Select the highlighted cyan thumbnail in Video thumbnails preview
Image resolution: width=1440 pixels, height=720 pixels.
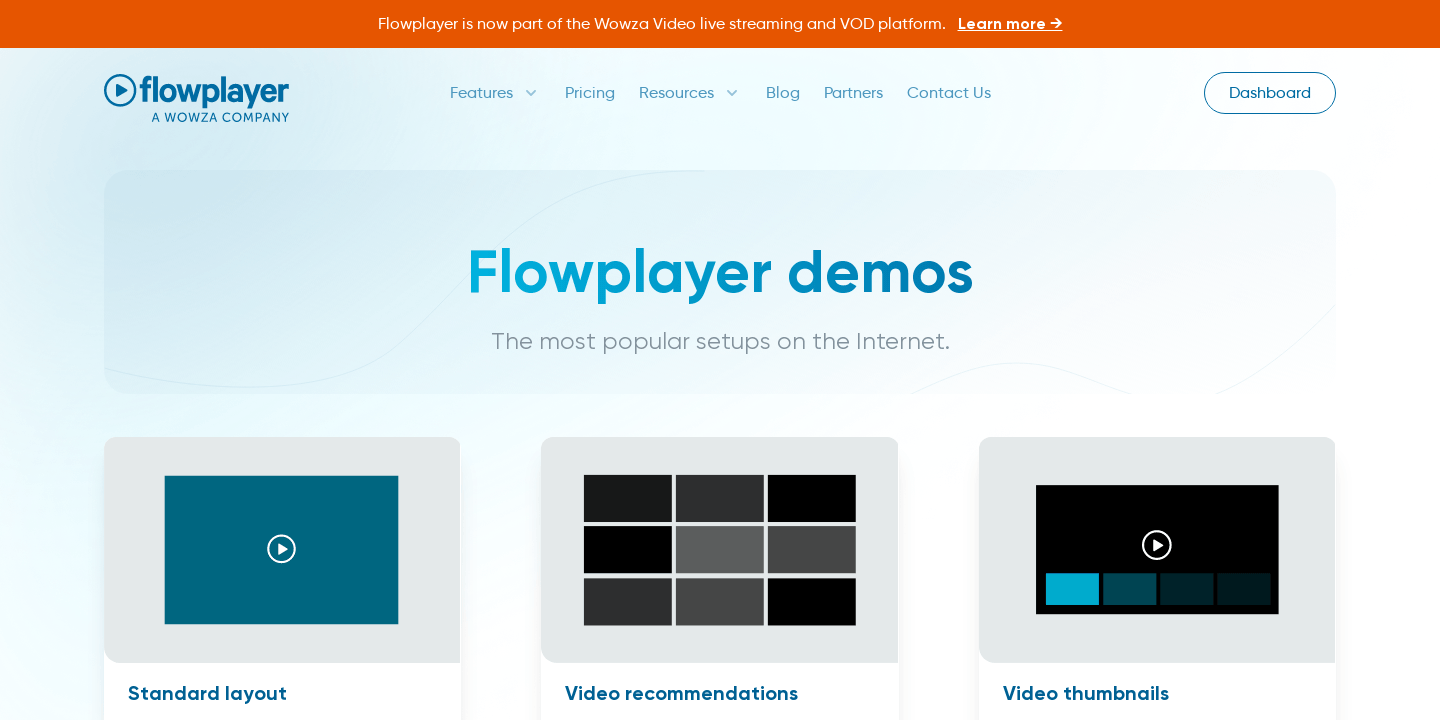[1072, 589]
